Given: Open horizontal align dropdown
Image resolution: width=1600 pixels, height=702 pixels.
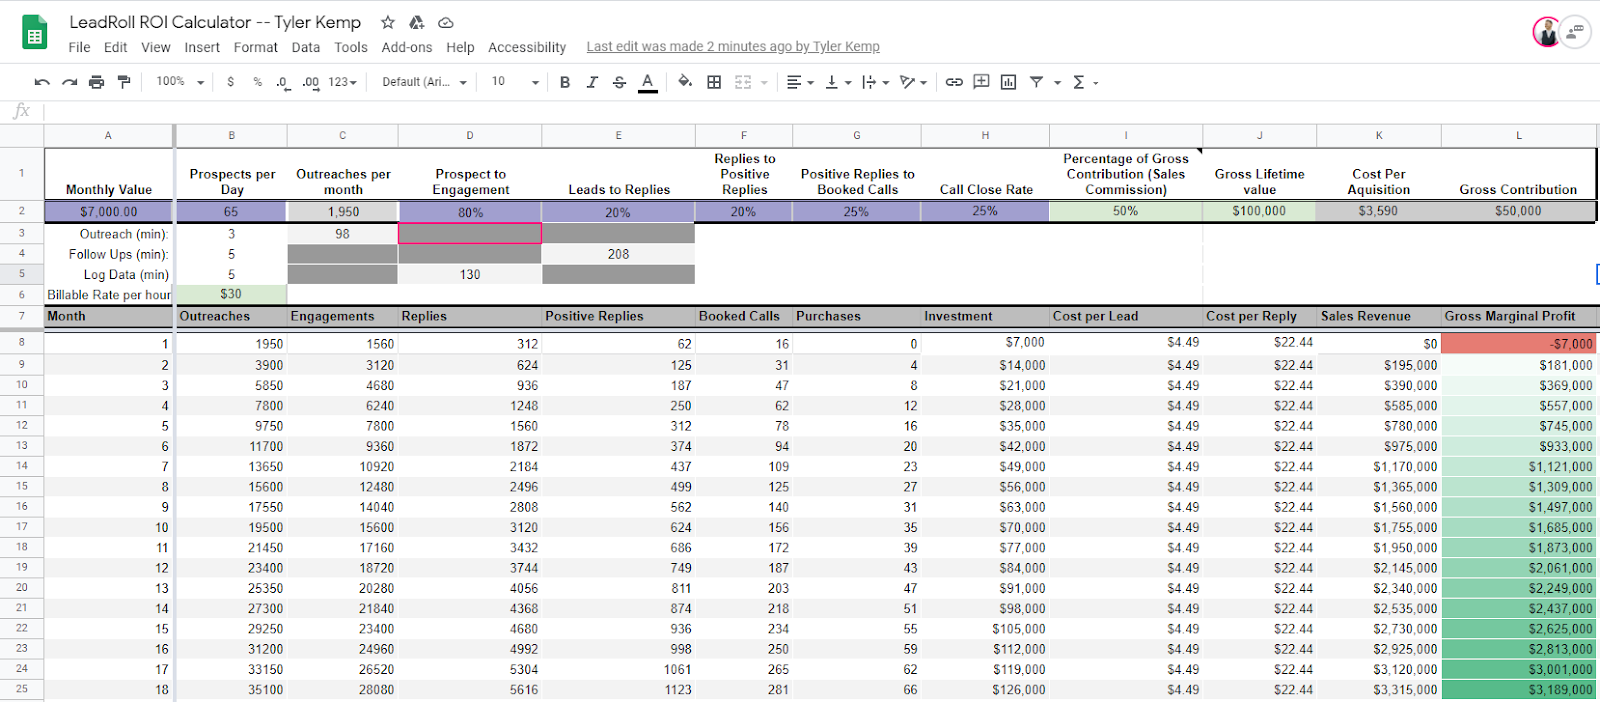Looking at the screenshot, I should point(800,82).
